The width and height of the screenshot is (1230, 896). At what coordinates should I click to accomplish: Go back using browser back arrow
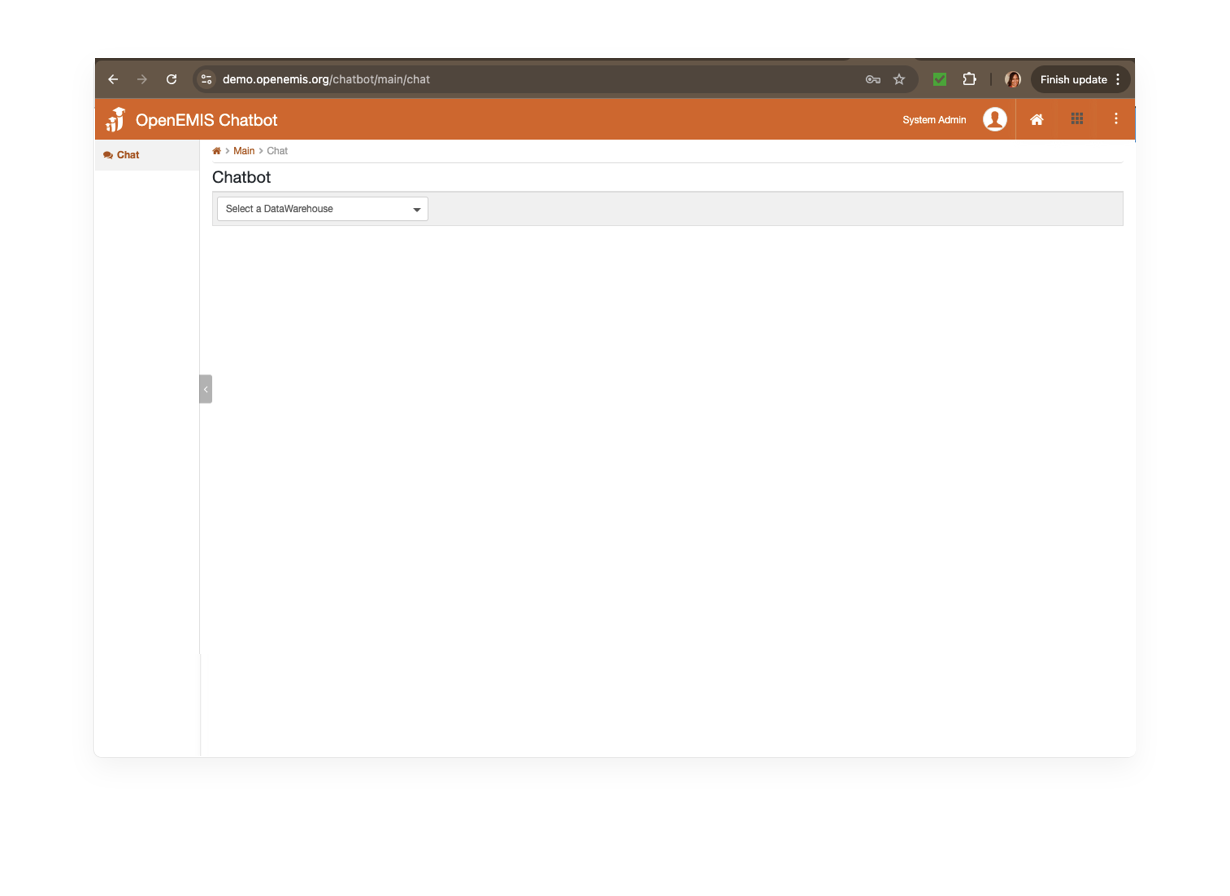coord(113,79)
